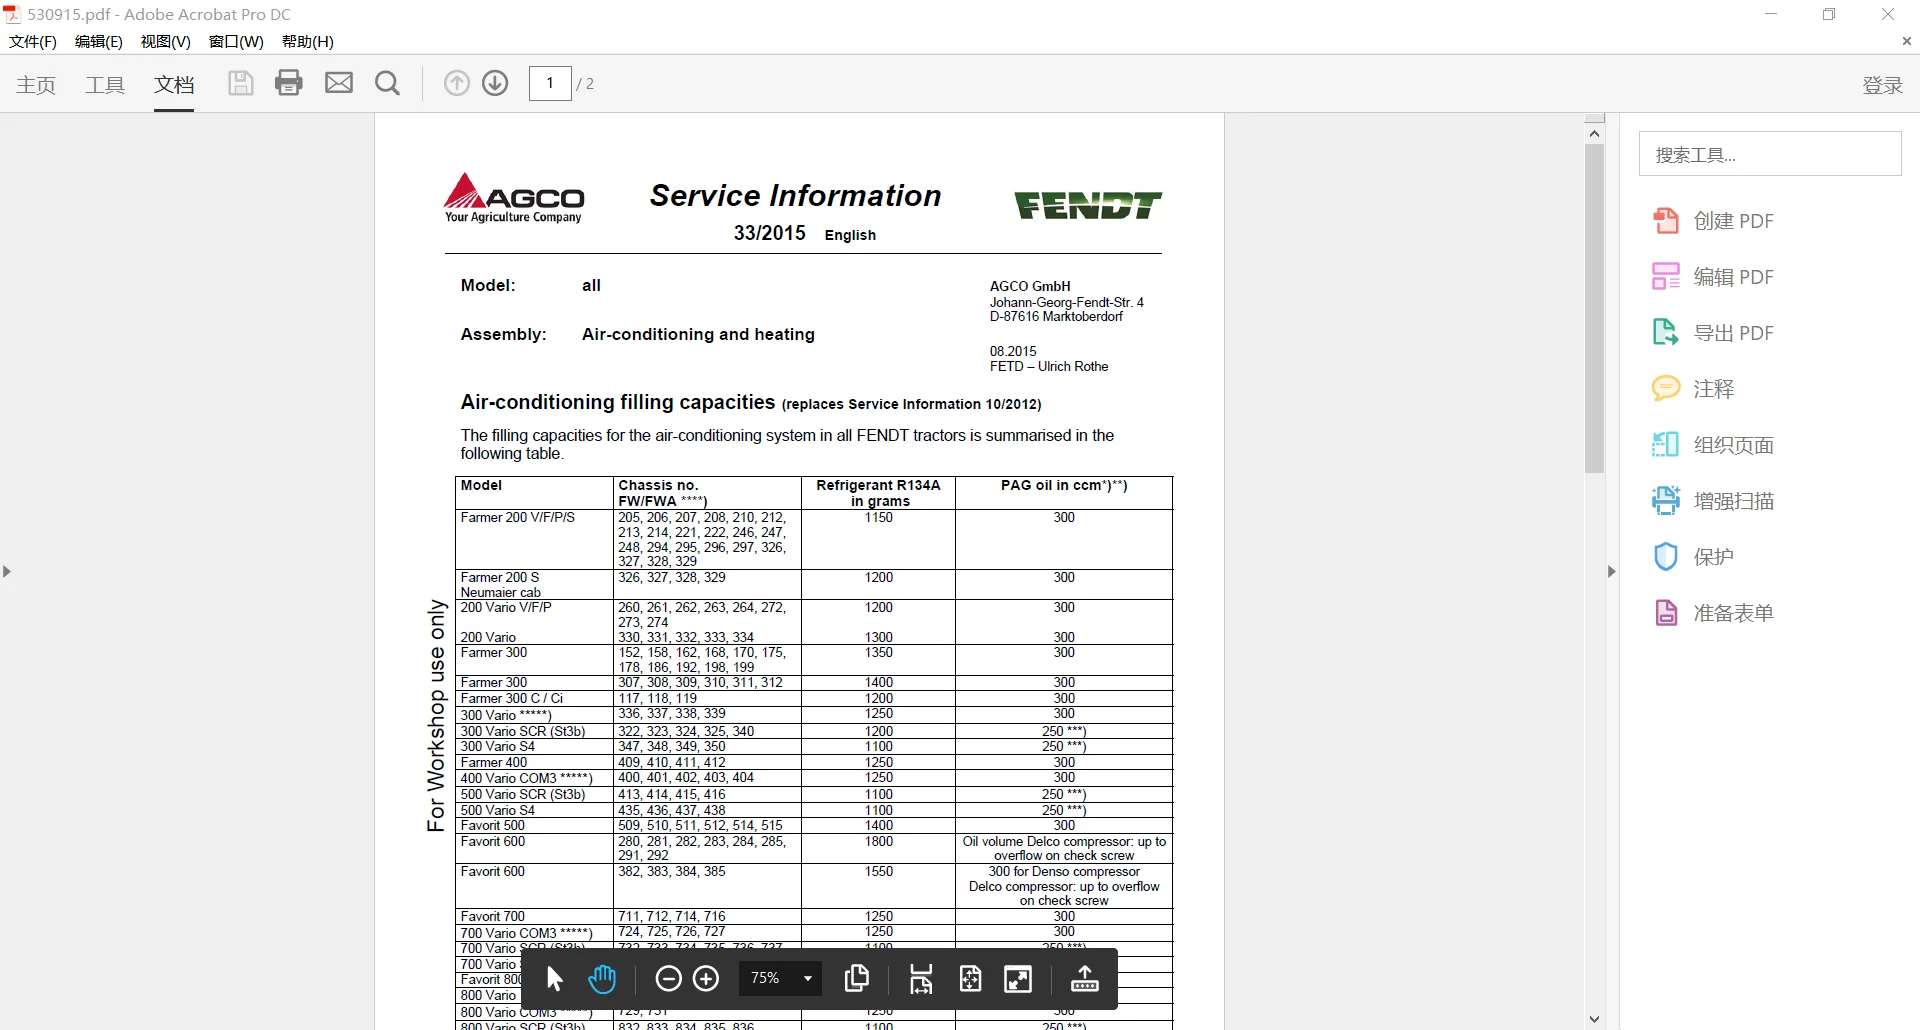Open page display options icon in floating toolbar
Screen dimensions: 1920x1030
(x=857, y=979)
